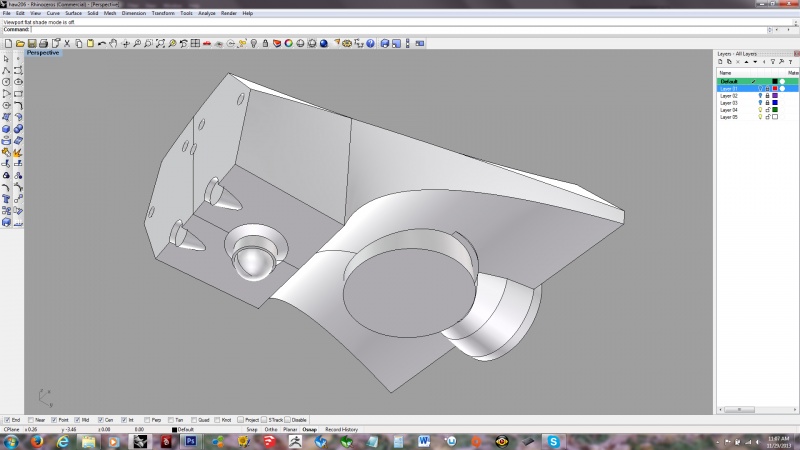
Task: Click the Filter funnel icon in Layers panel
Action: click(x=773, y=62)
